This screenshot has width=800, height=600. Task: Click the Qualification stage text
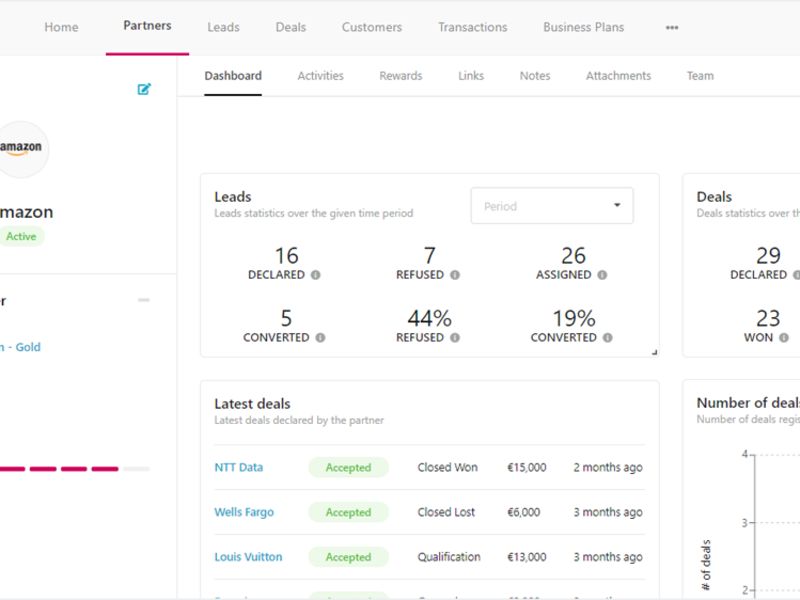pos(449,557)
